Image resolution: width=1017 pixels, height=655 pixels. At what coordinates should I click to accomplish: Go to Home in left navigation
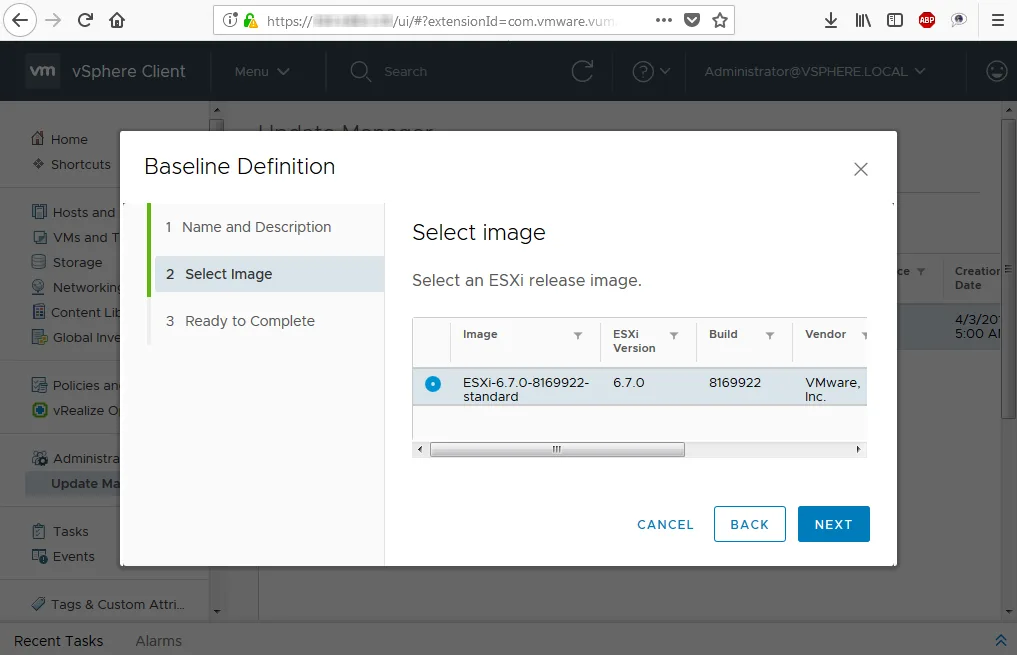(x=69, y=139)
